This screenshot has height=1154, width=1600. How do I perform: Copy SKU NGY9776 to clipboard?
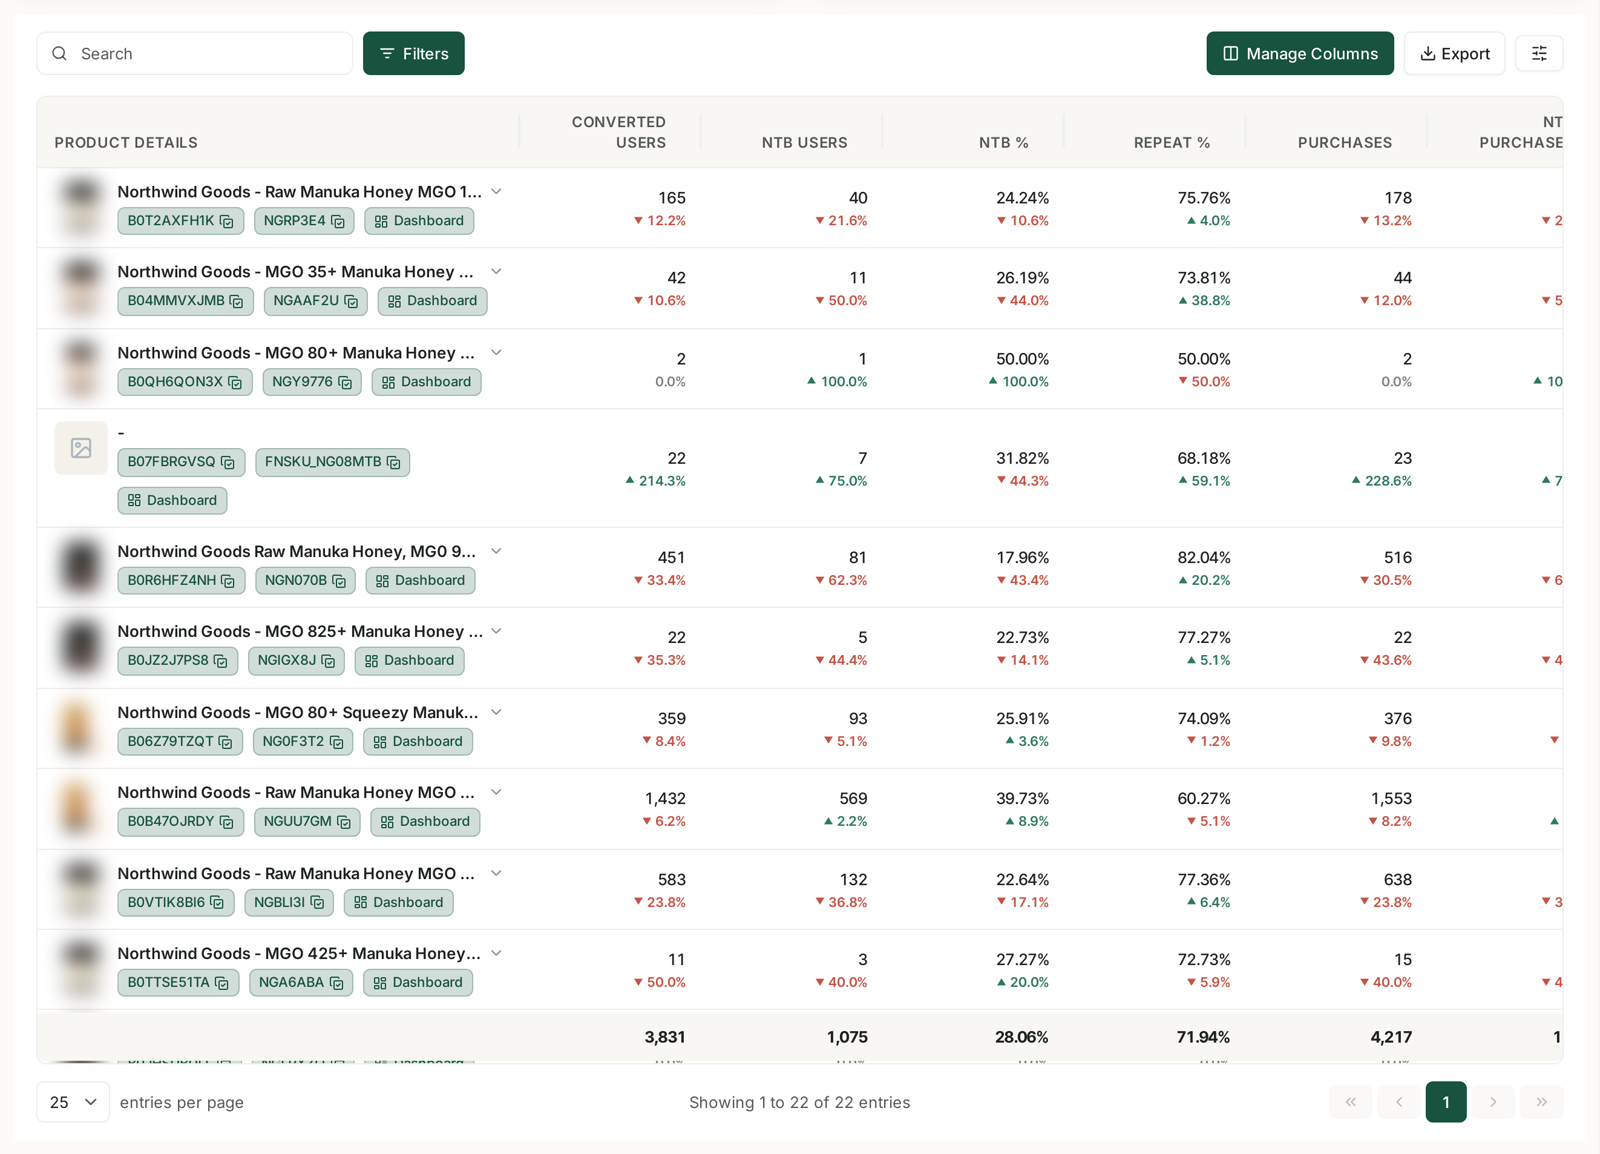click(x=345, y=382)
